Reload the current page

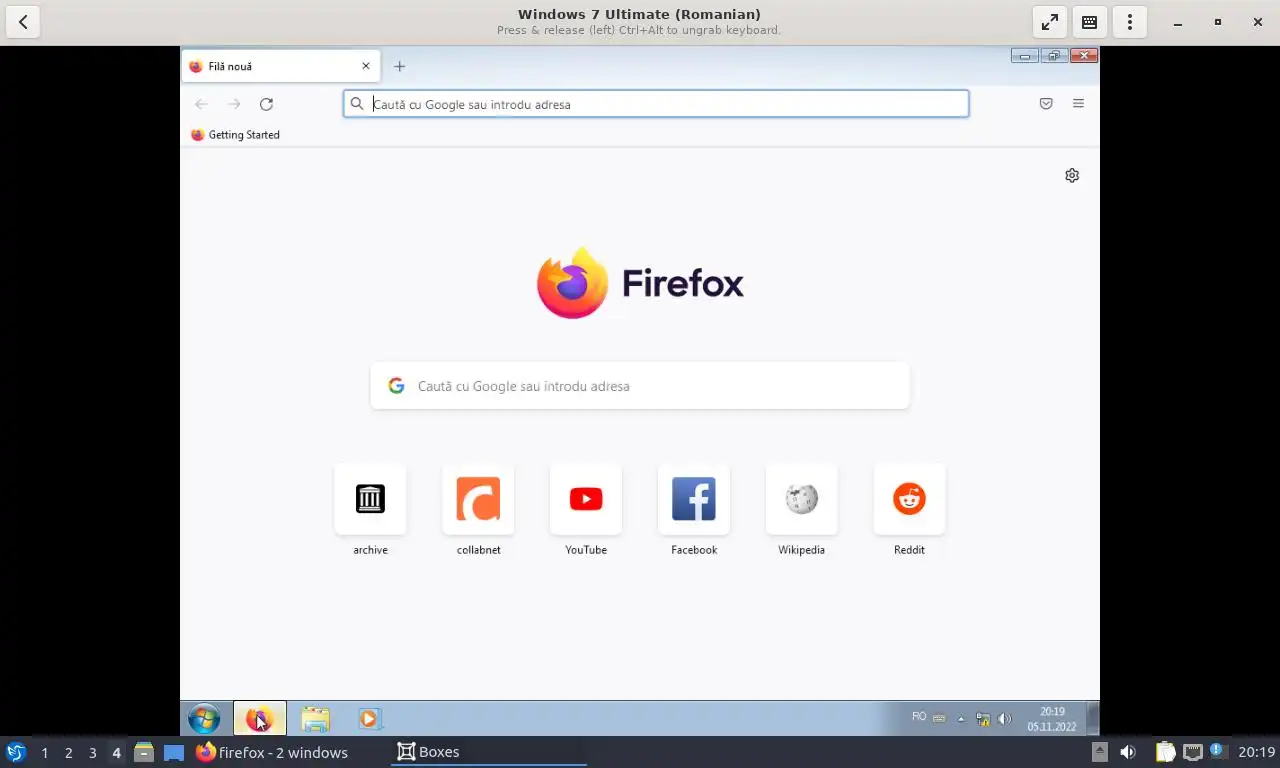[266, 104]
